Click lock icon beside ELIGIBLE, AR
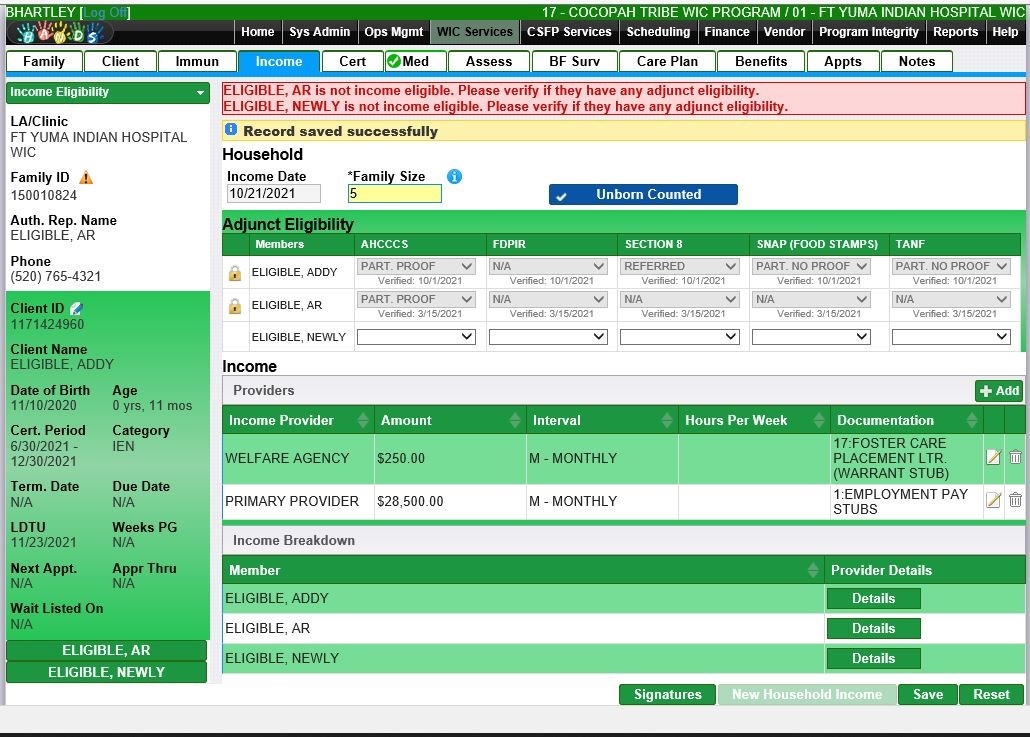The height and width of the screenshot is (737, 1030). [235, 306]
